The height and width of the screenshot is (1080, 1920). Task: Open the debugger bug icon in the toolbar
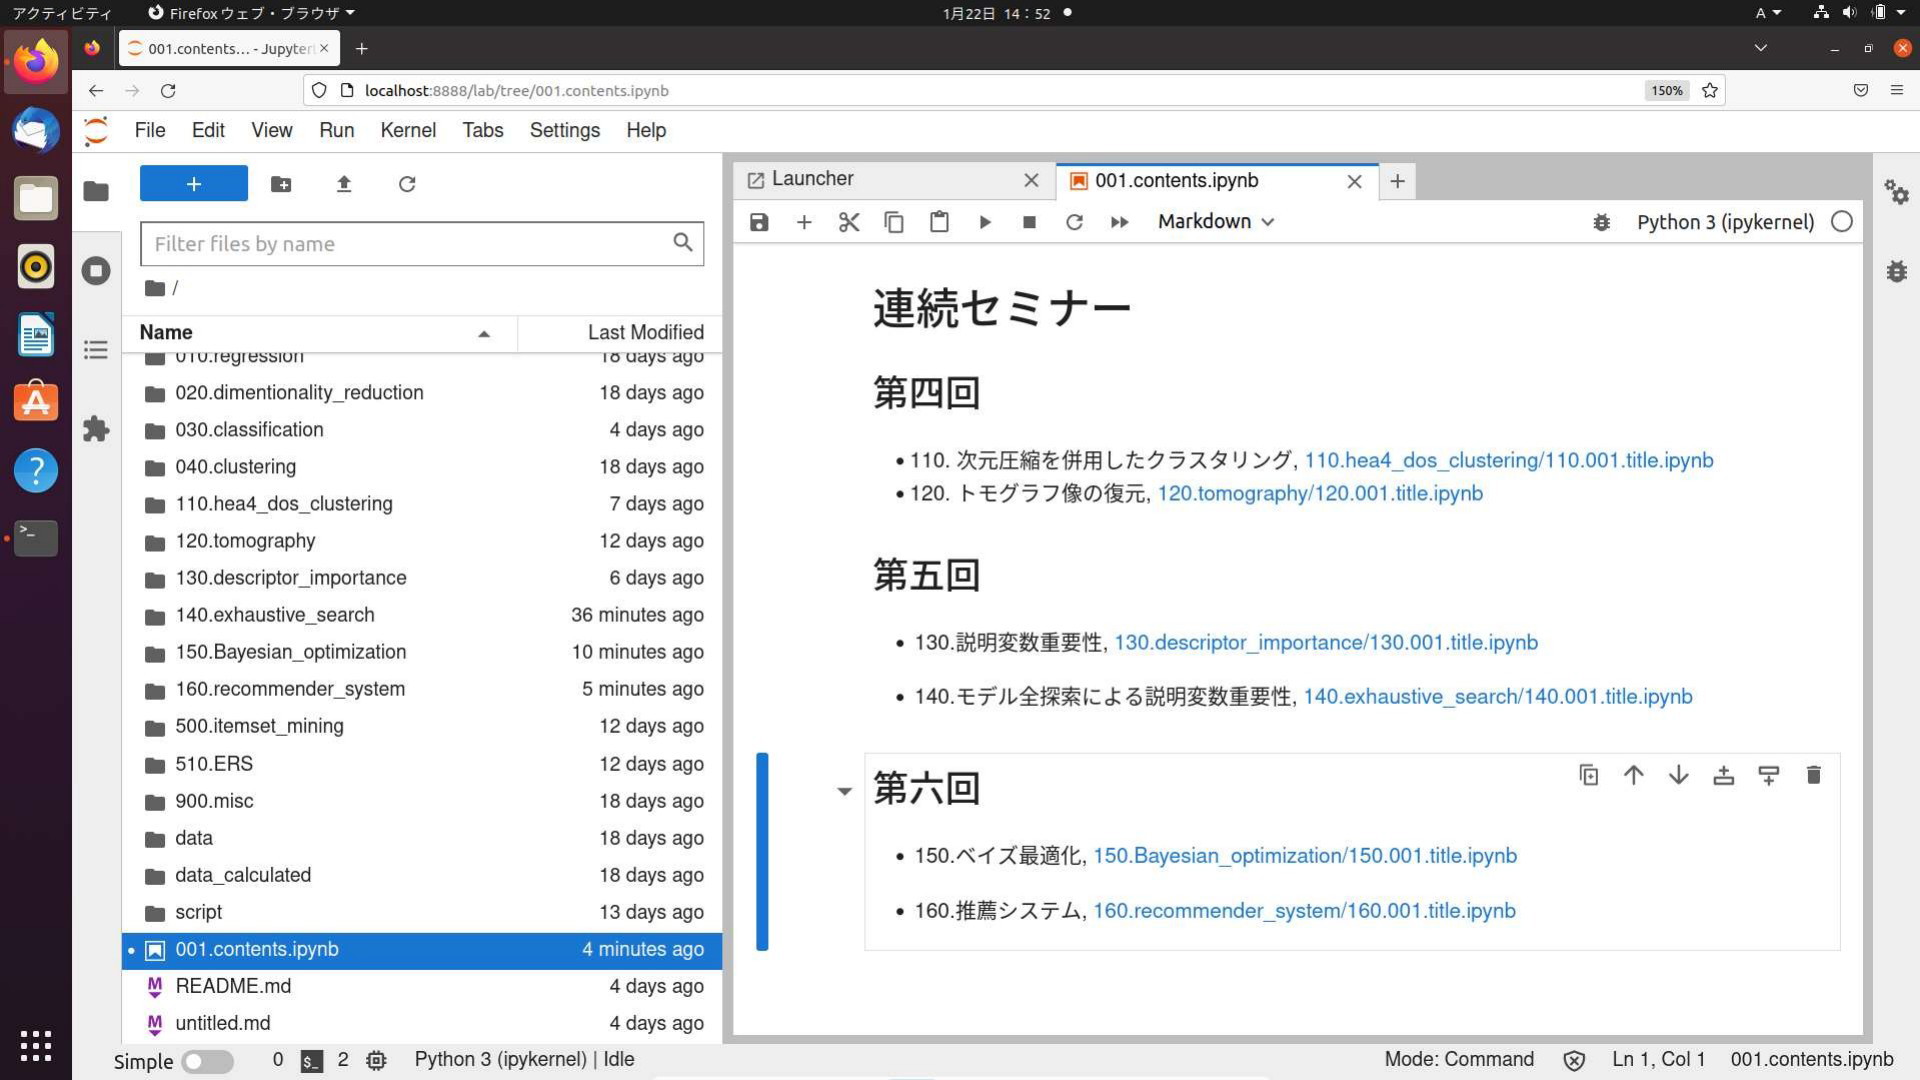pyautogui.click(x=1601, y=222)
